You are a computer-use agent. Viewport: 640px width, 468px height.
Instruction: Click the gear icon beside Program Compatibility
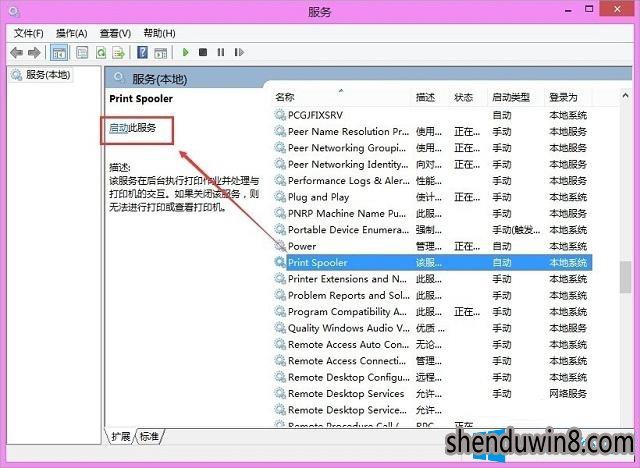[280, 311]
